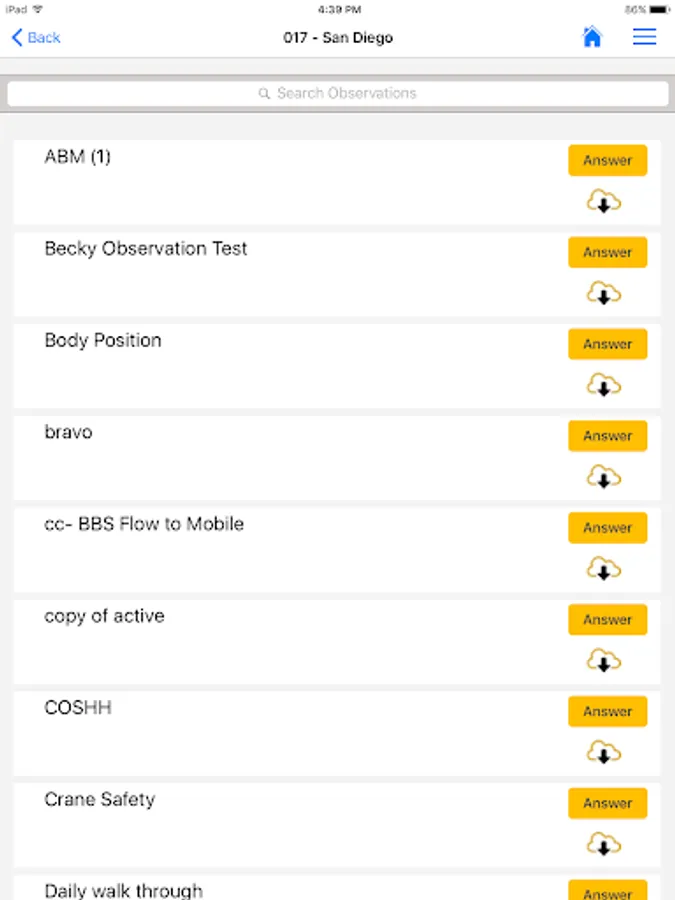This screenshot has height=900, width=675.
Task: Download the ABM (1) observation
Action: (603, 202)
